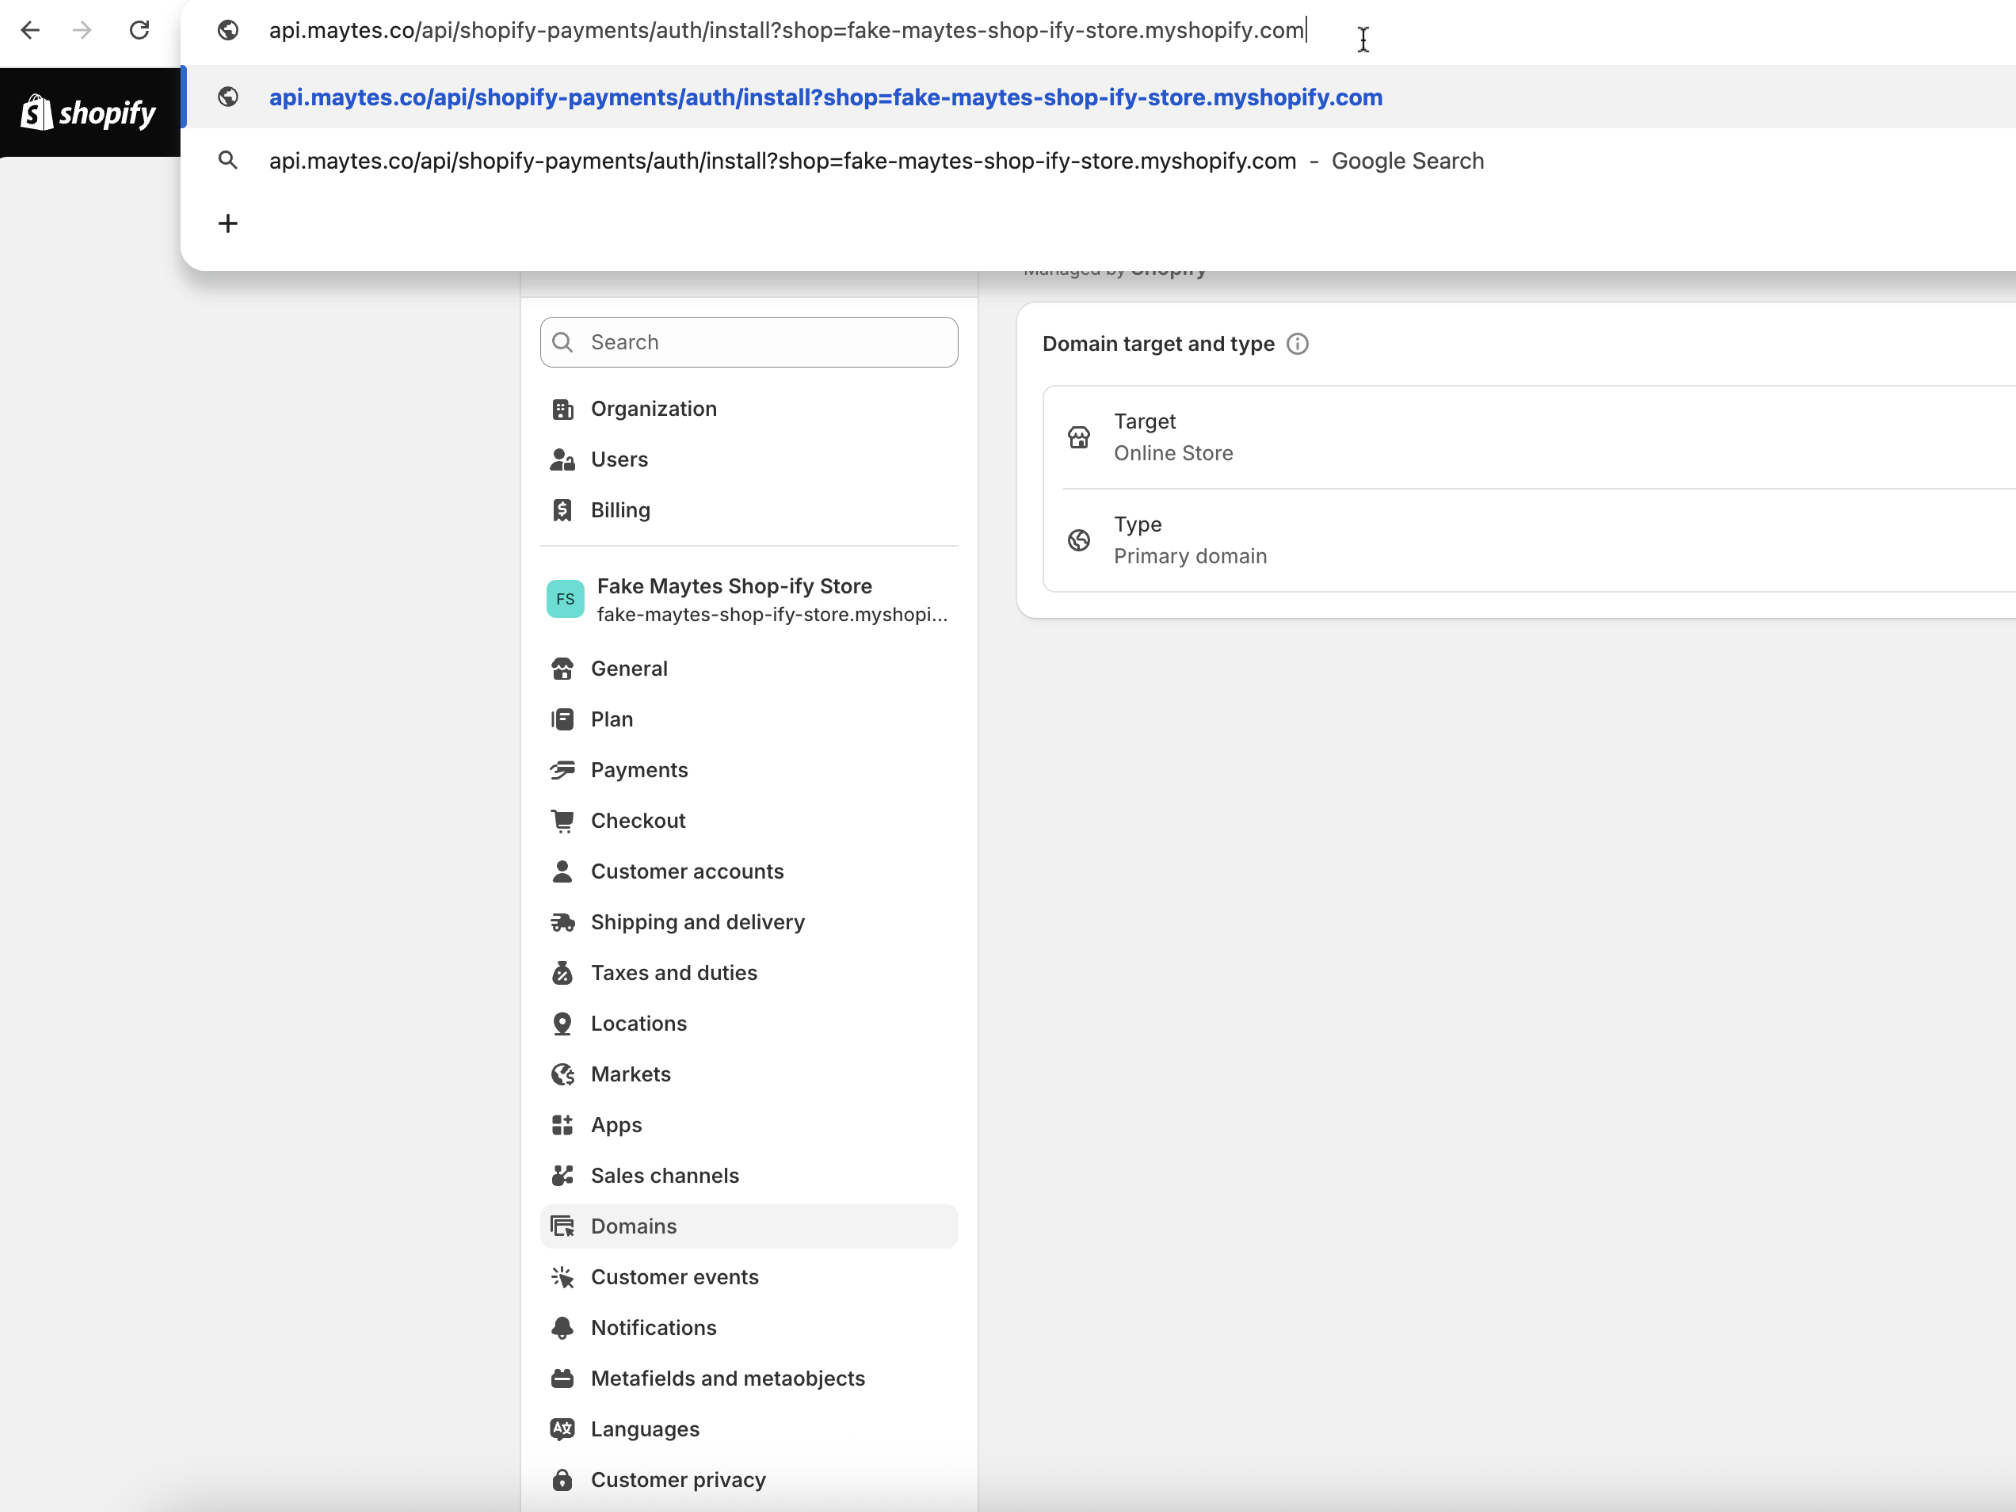2016x1512 pixels.
Task: Click the Locations pin icon
Action: tap(563, 1024)
